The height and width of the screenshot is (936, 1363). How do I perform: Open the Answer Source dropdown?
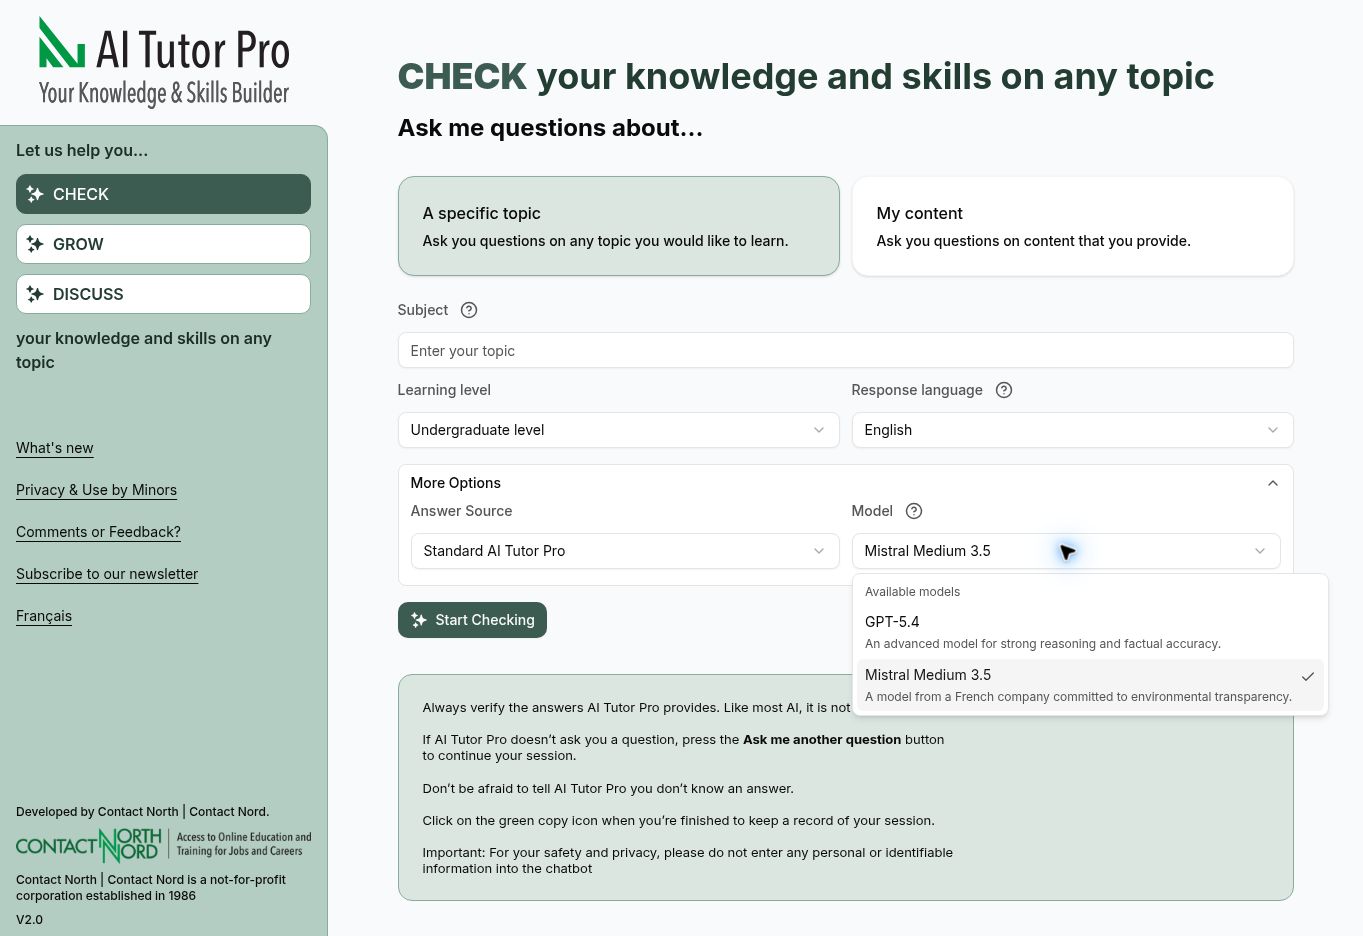625,551
